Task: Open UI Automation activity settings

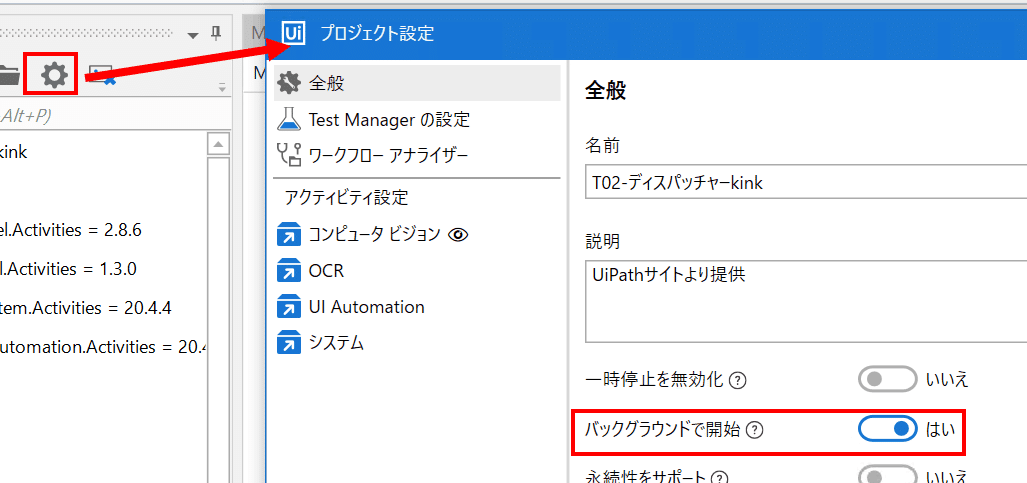Action: coord(417,307)
